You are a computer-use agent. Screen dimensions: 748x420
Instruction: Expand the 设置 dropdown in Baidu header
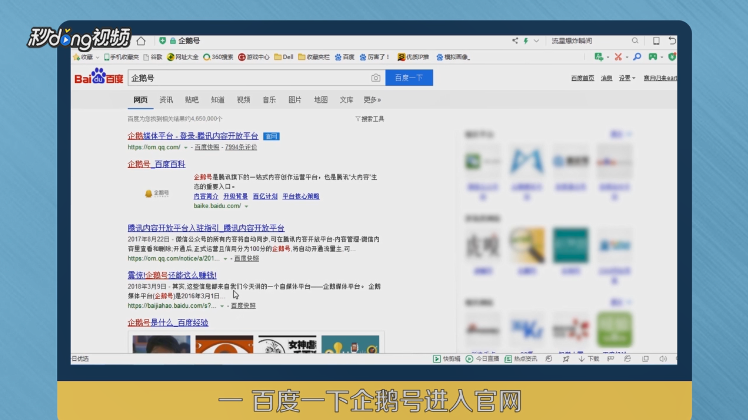[627, 78]
